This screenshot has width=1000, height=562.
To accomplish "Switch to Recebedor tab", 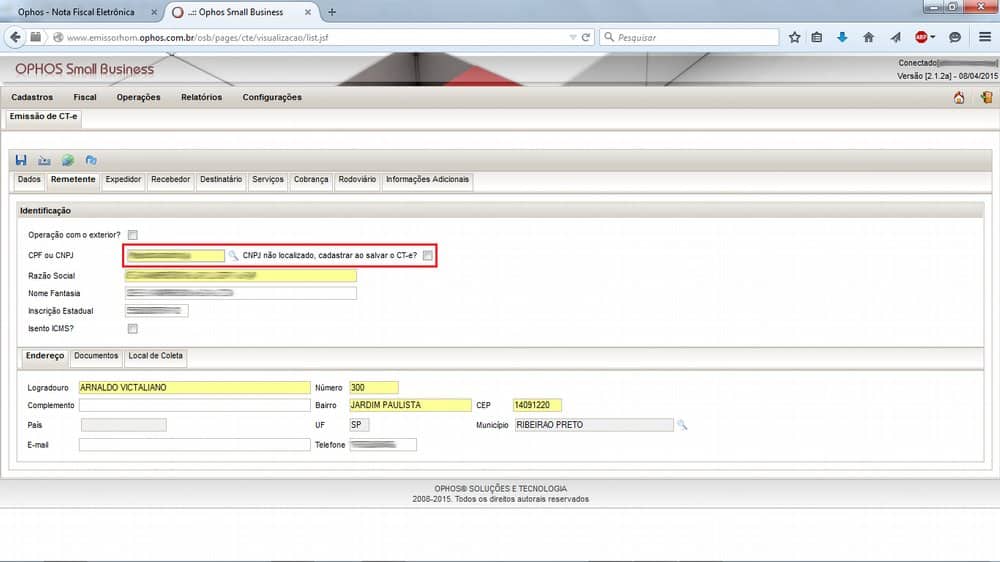I will [x=170, y=180].
